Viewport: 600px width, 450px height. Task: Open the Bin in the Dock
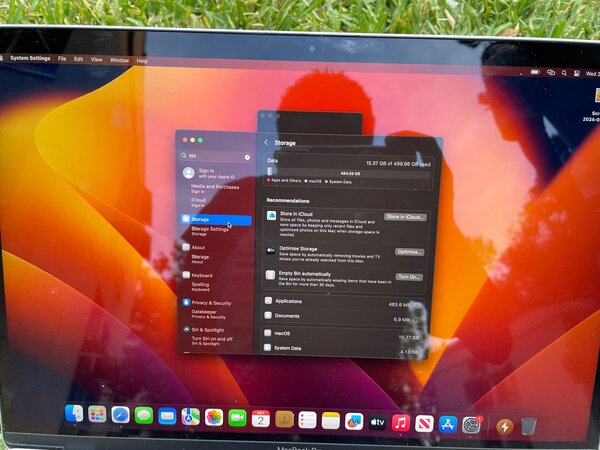[x=528, y=427]
